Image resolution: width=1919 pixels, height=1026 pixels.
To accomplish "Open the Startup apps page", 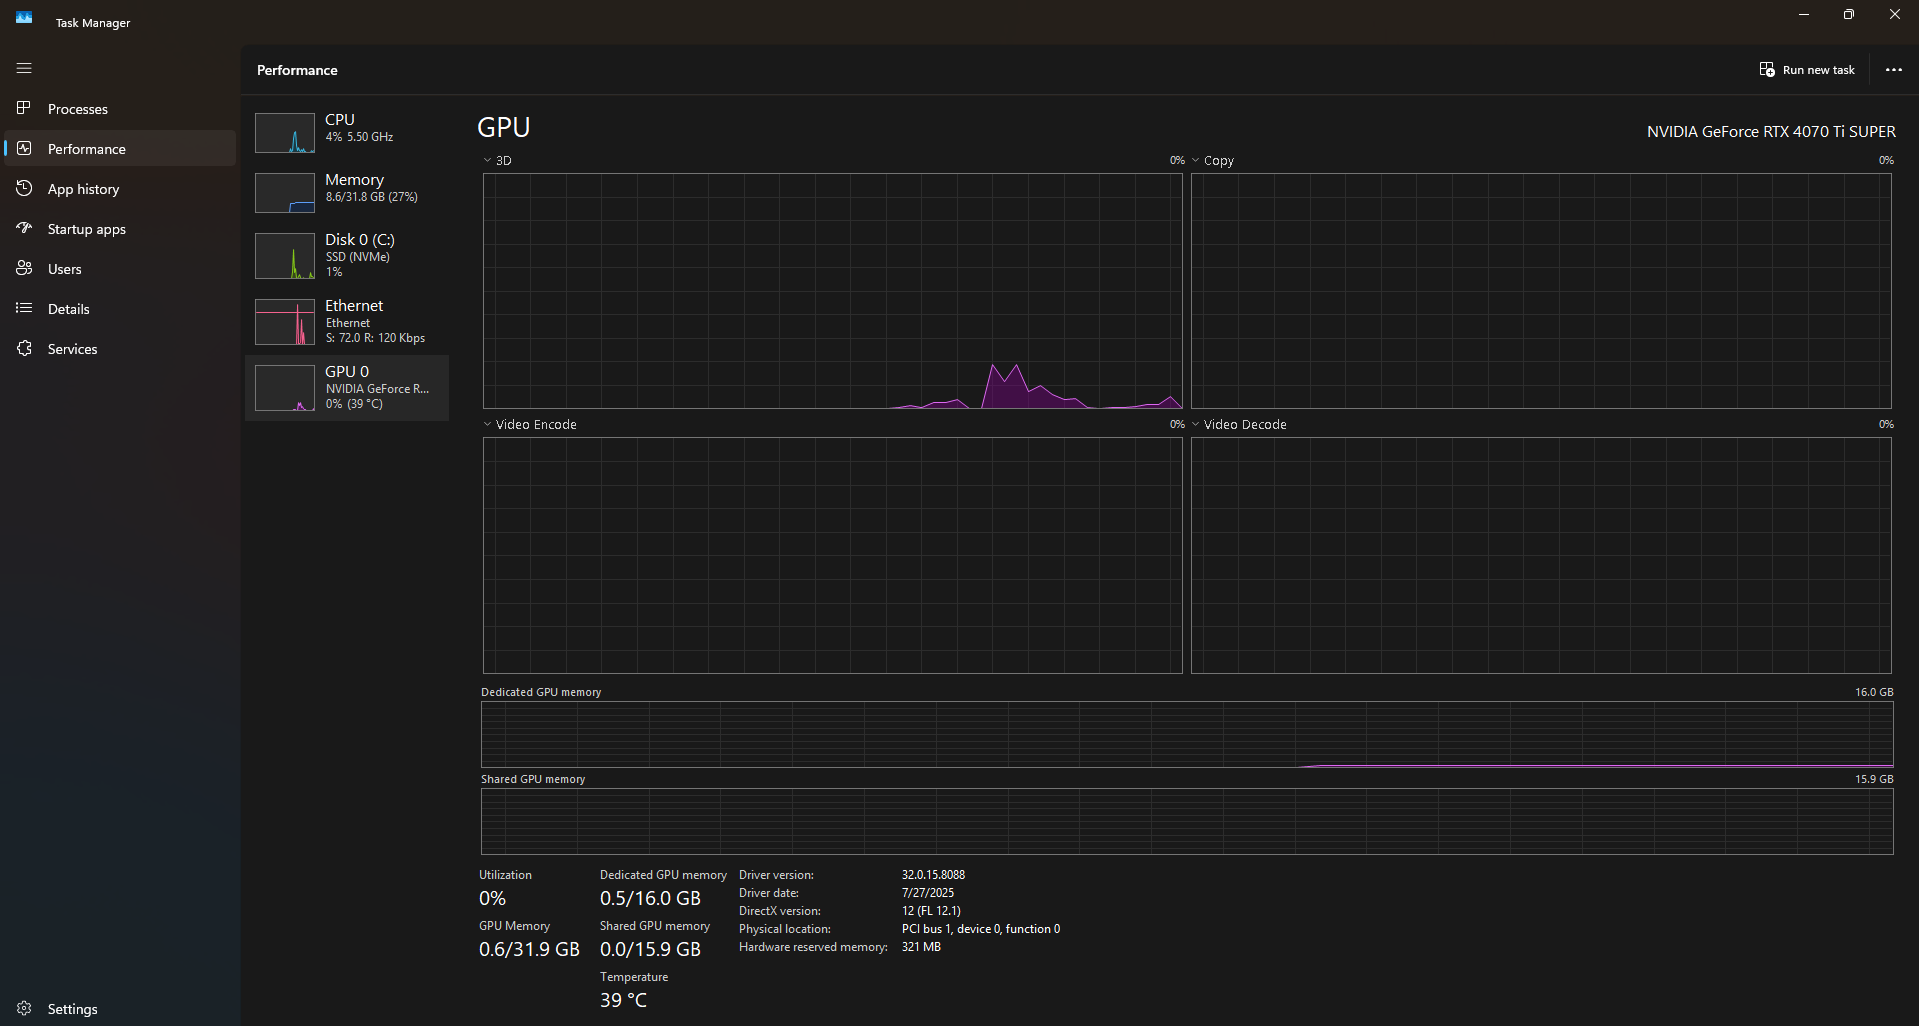I will point(120,229).
